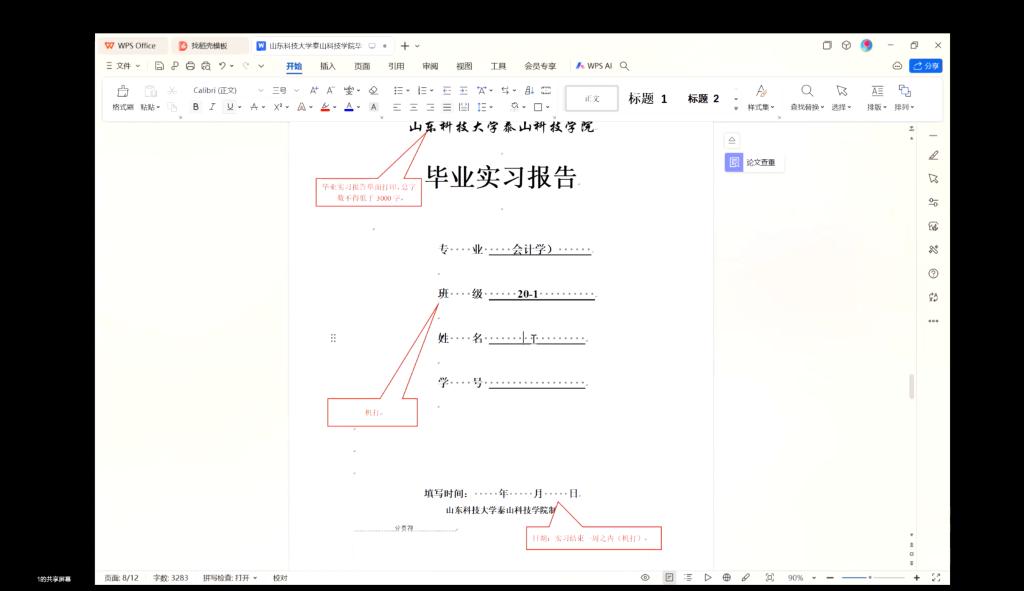Image resolution: width=1024 pixels, height=591 pixels.
Task: Toggle eye protection mode in status bar
Action: tap(645, 577)
